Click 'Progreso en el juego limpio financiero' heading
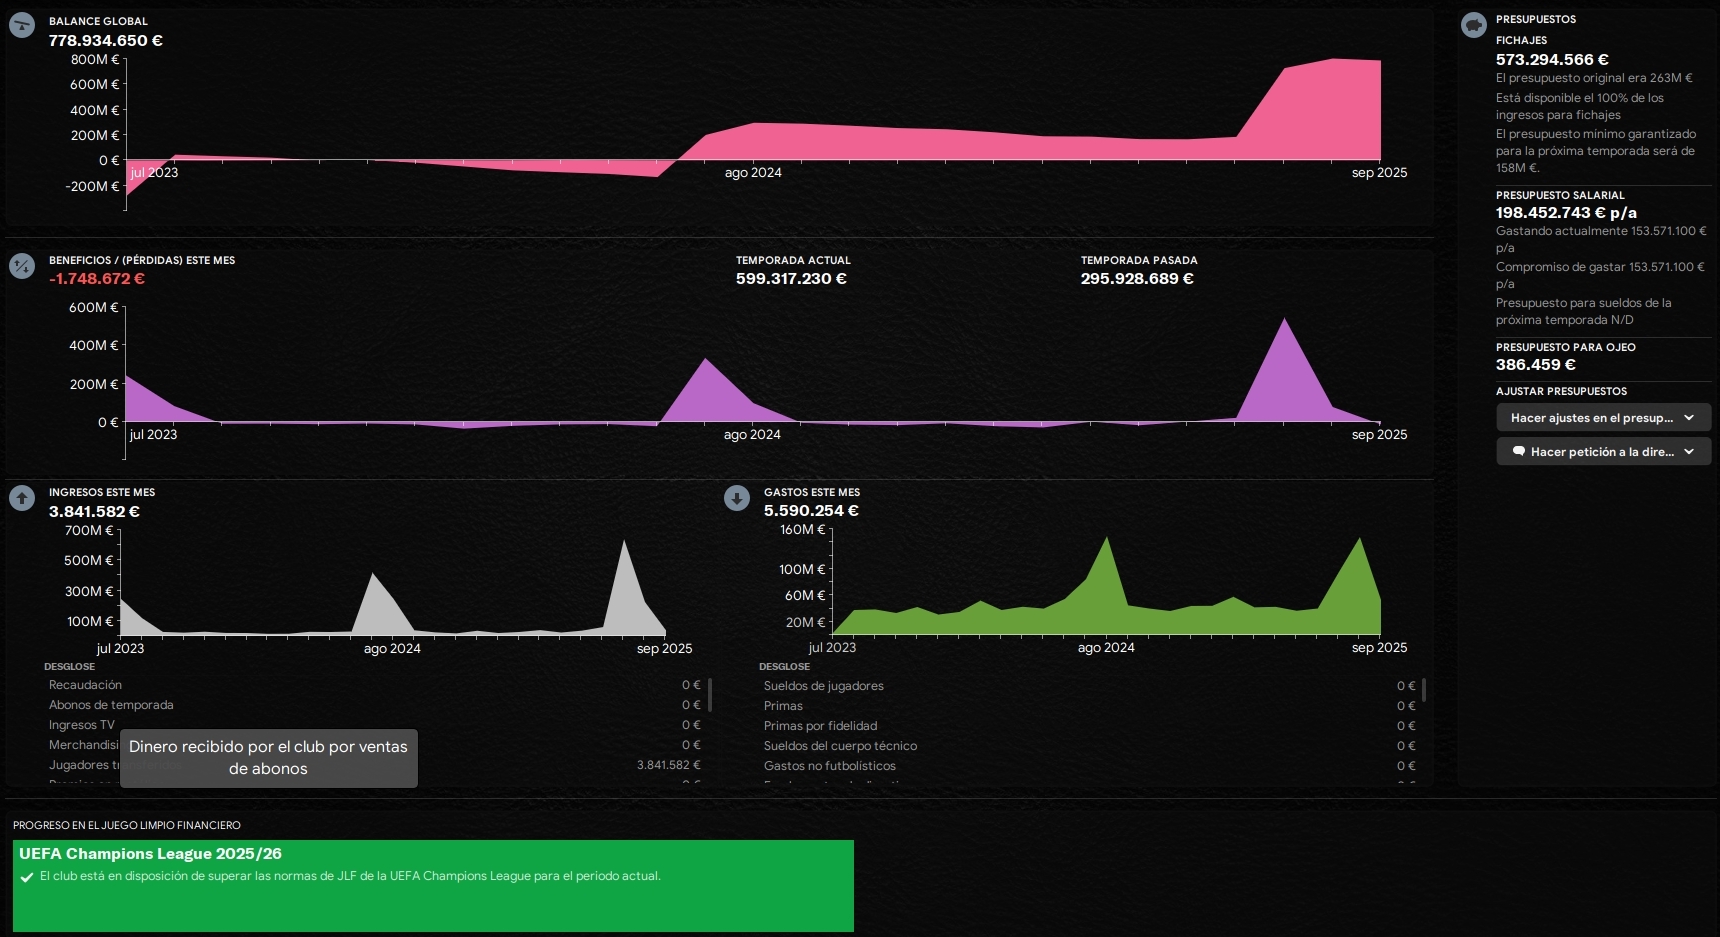This screenshot has width=1720, height=937. coord(127,826)
